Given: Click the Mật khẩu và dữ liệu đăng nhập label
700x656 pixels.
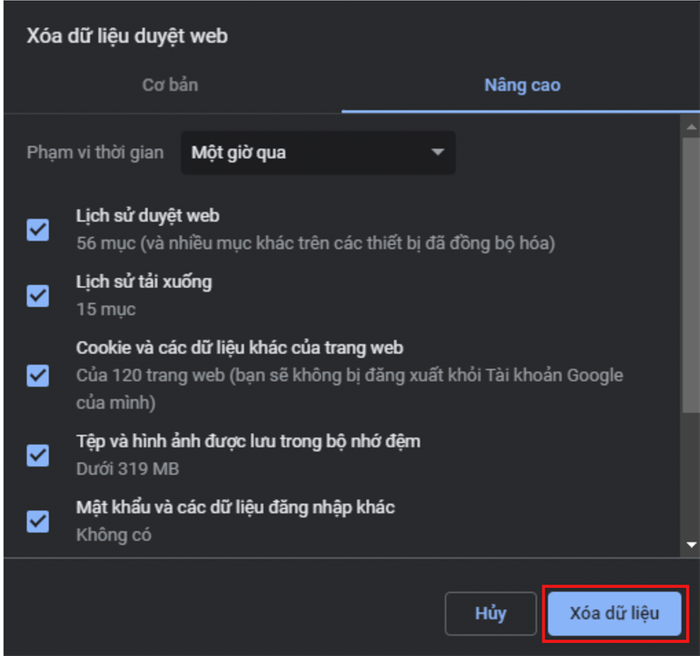Looking at the screenshot, I should point(235,508).
